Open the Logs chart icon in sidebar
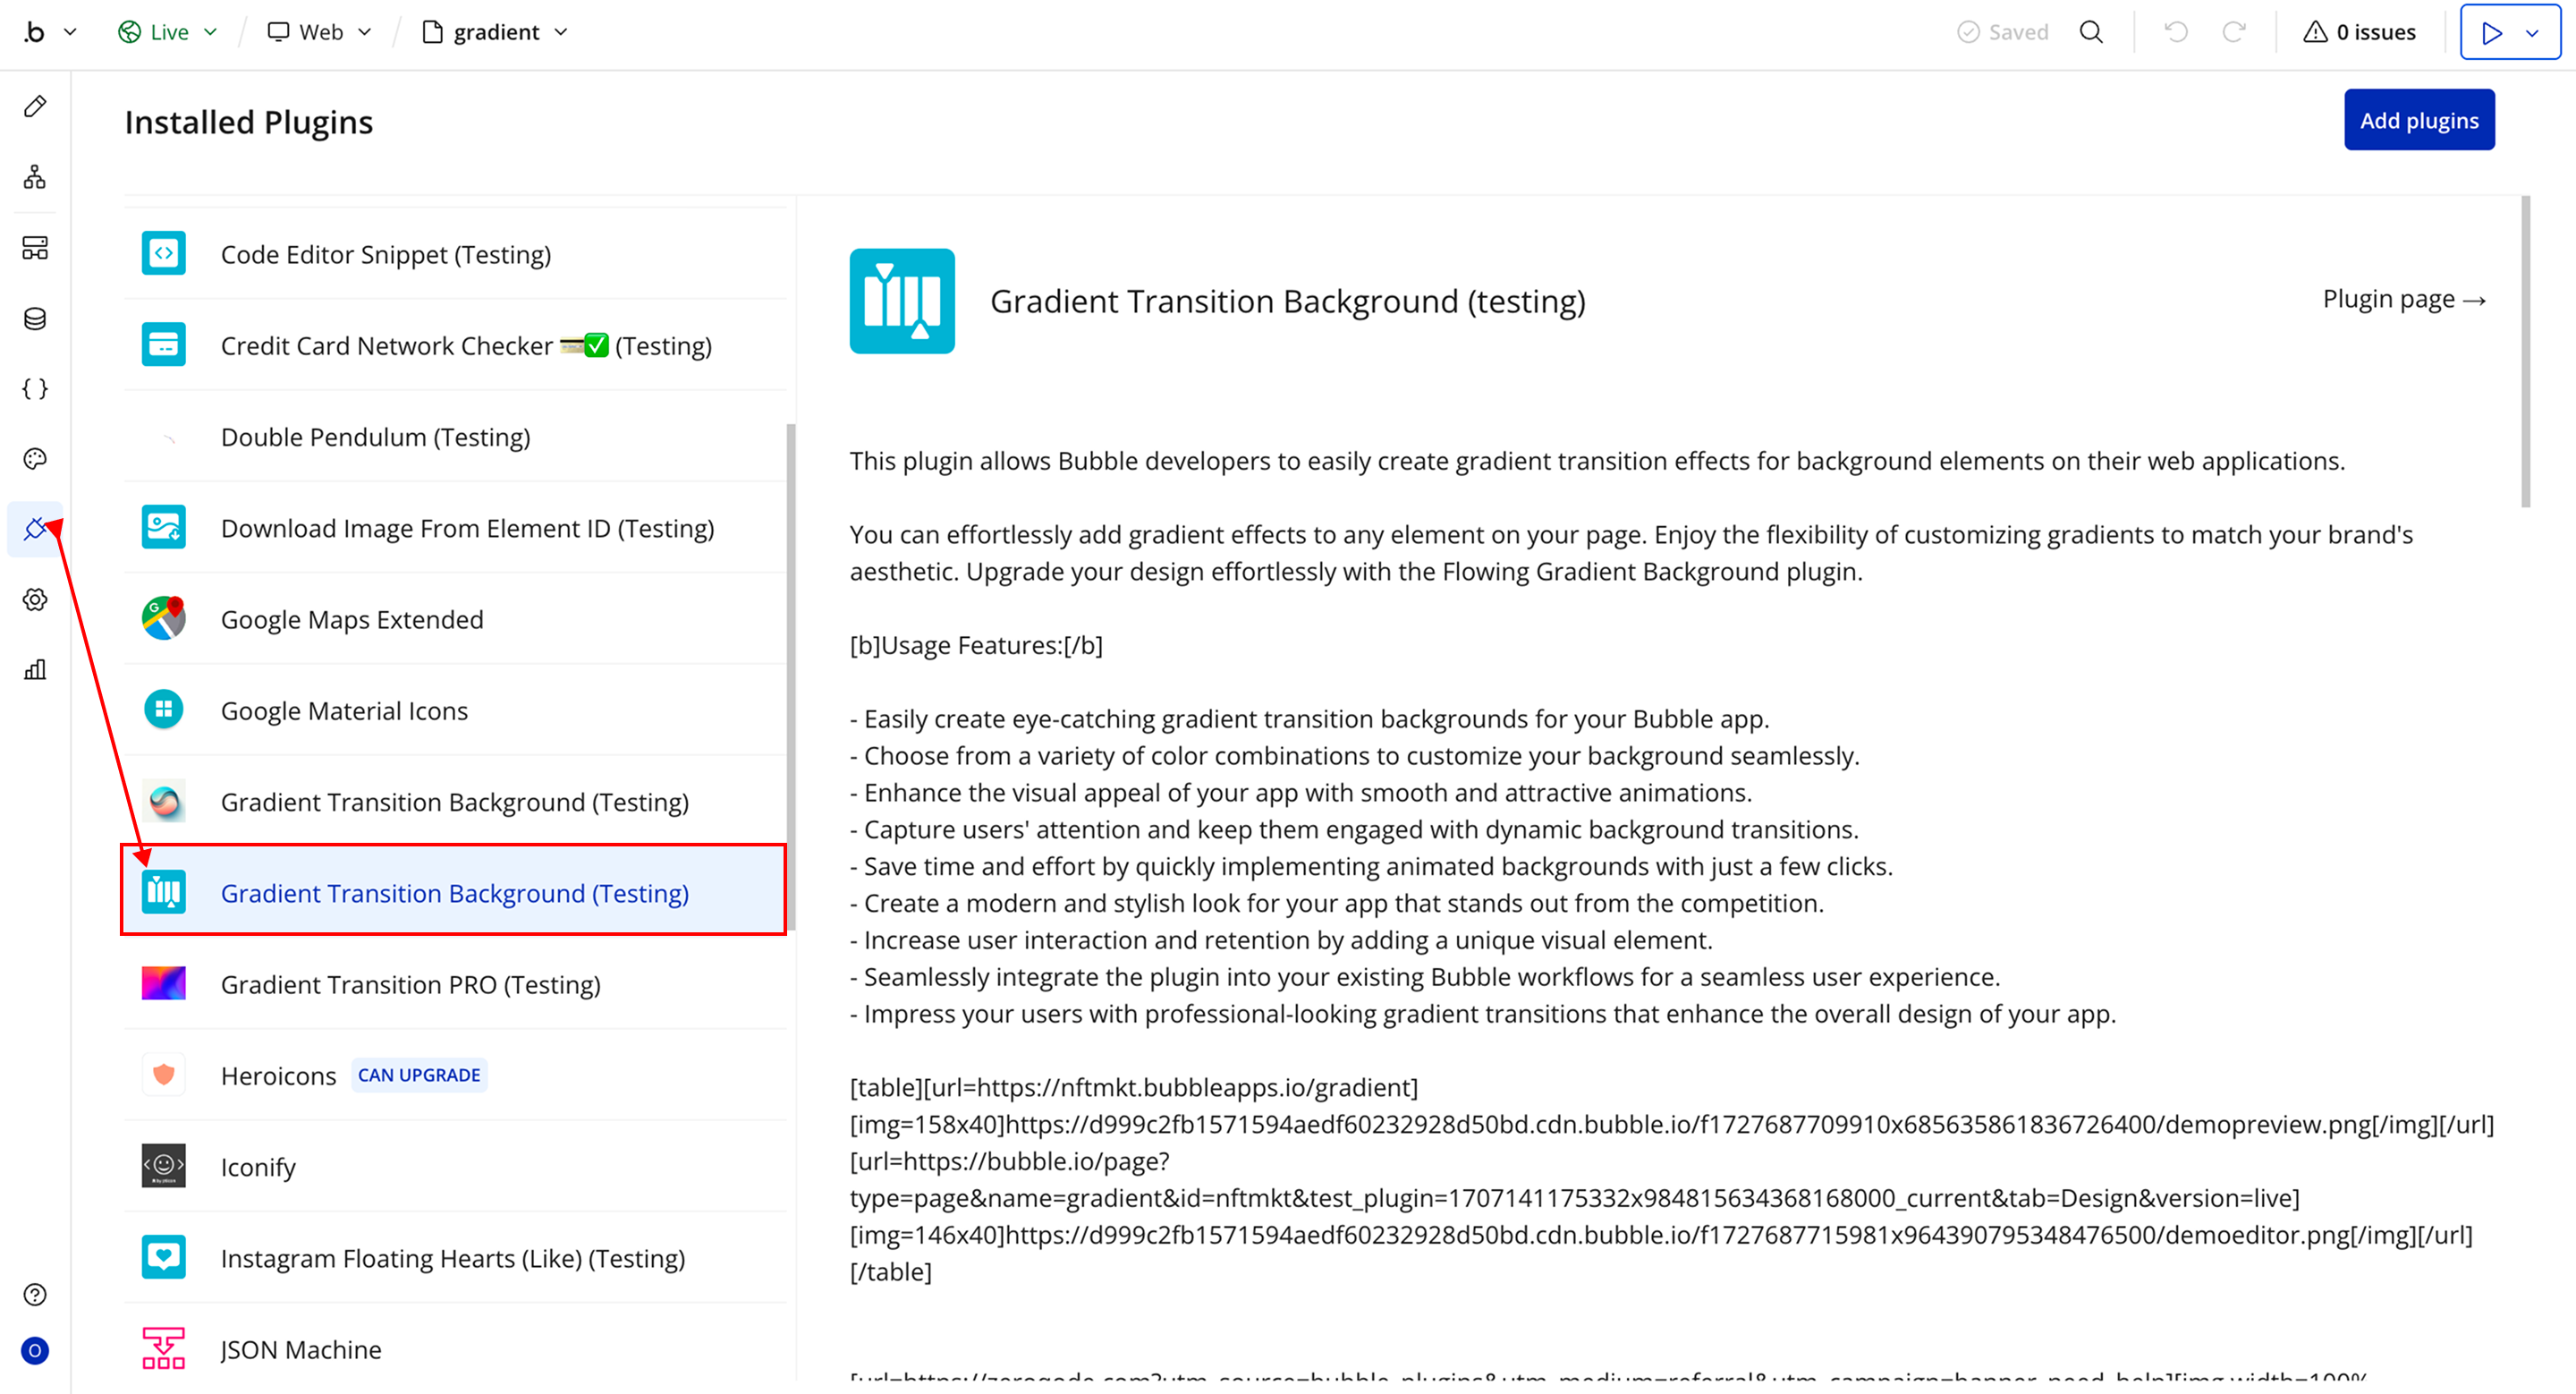 [x=35, y=670]
